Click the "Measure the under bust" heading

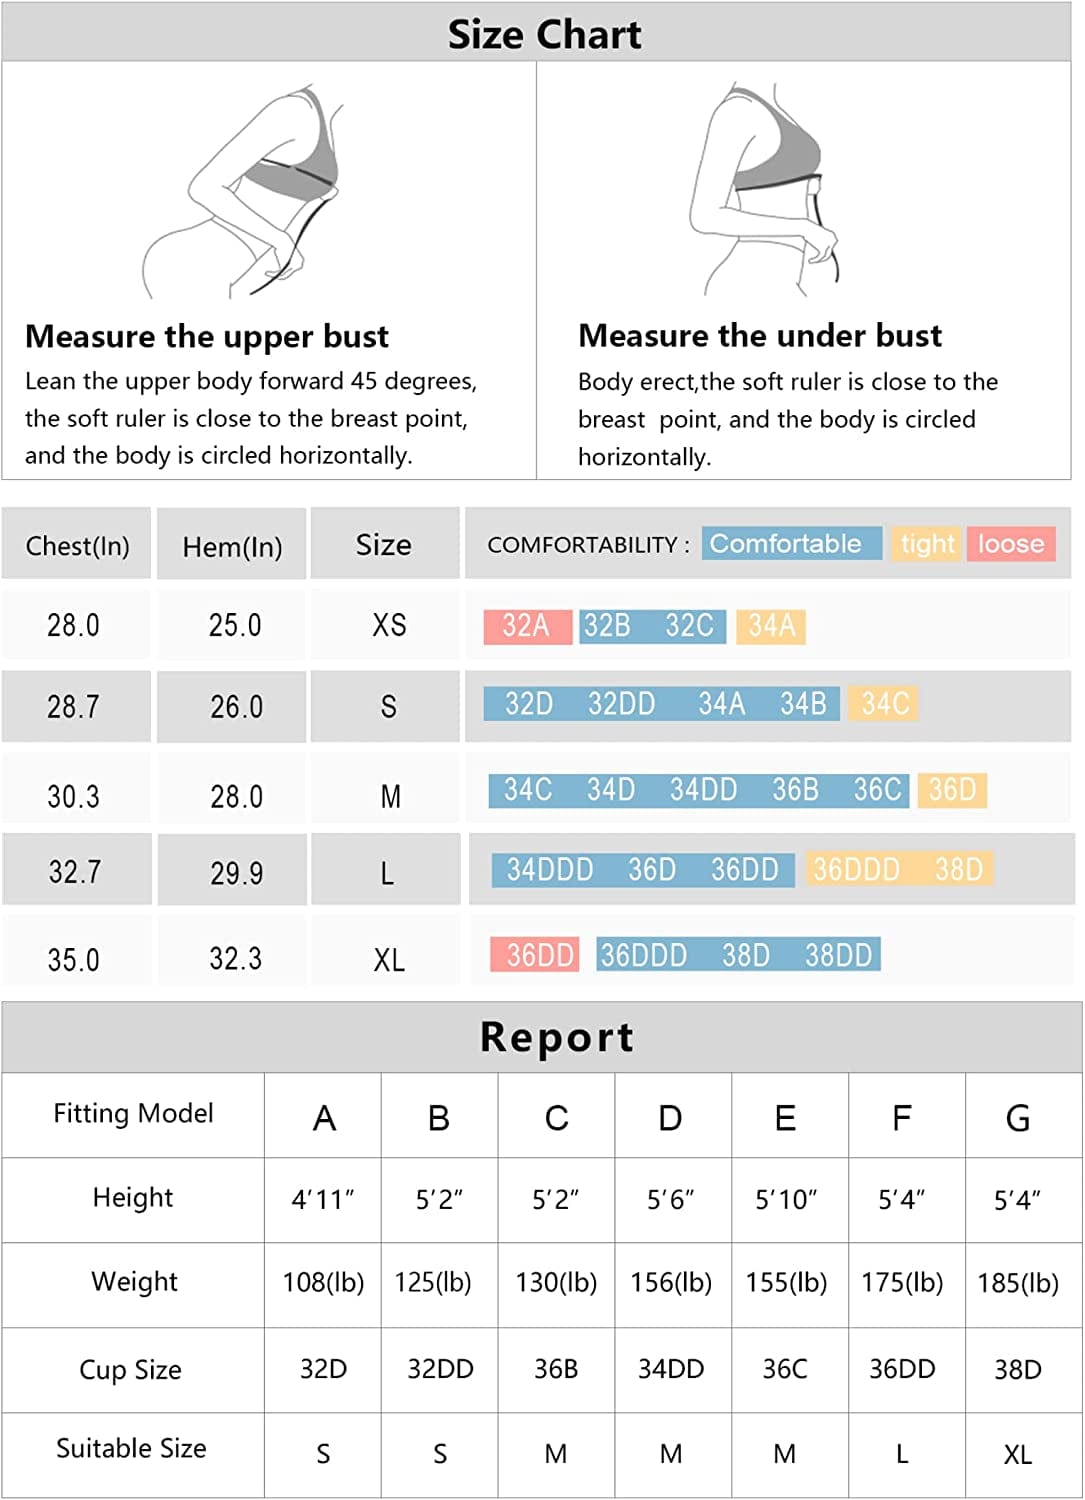click(760, 336)
